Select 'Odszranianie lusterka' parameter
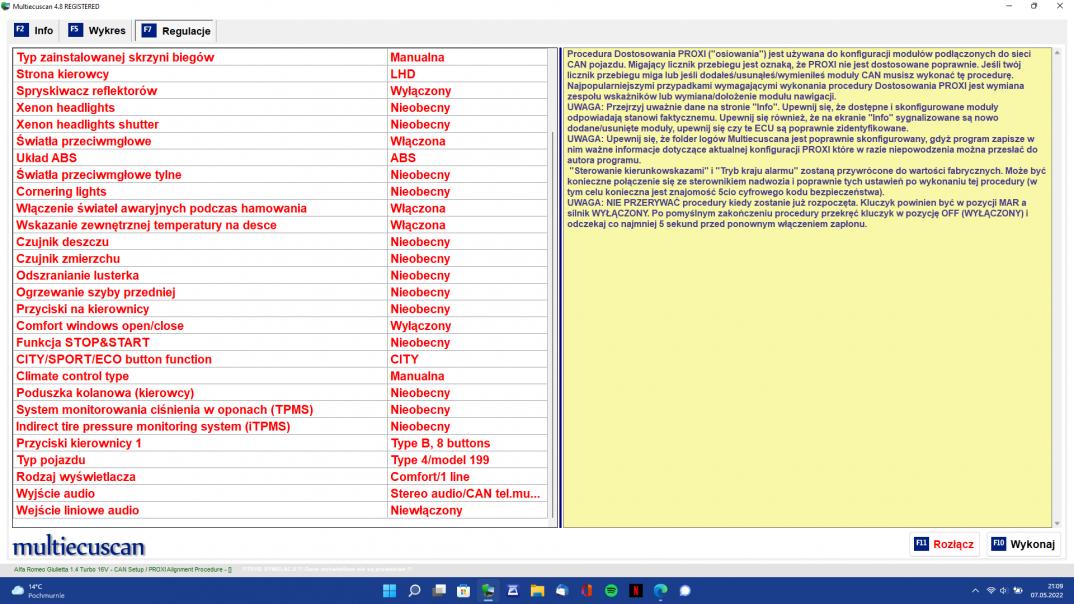This screenshot has width=1074, height=604. point(280,275)
